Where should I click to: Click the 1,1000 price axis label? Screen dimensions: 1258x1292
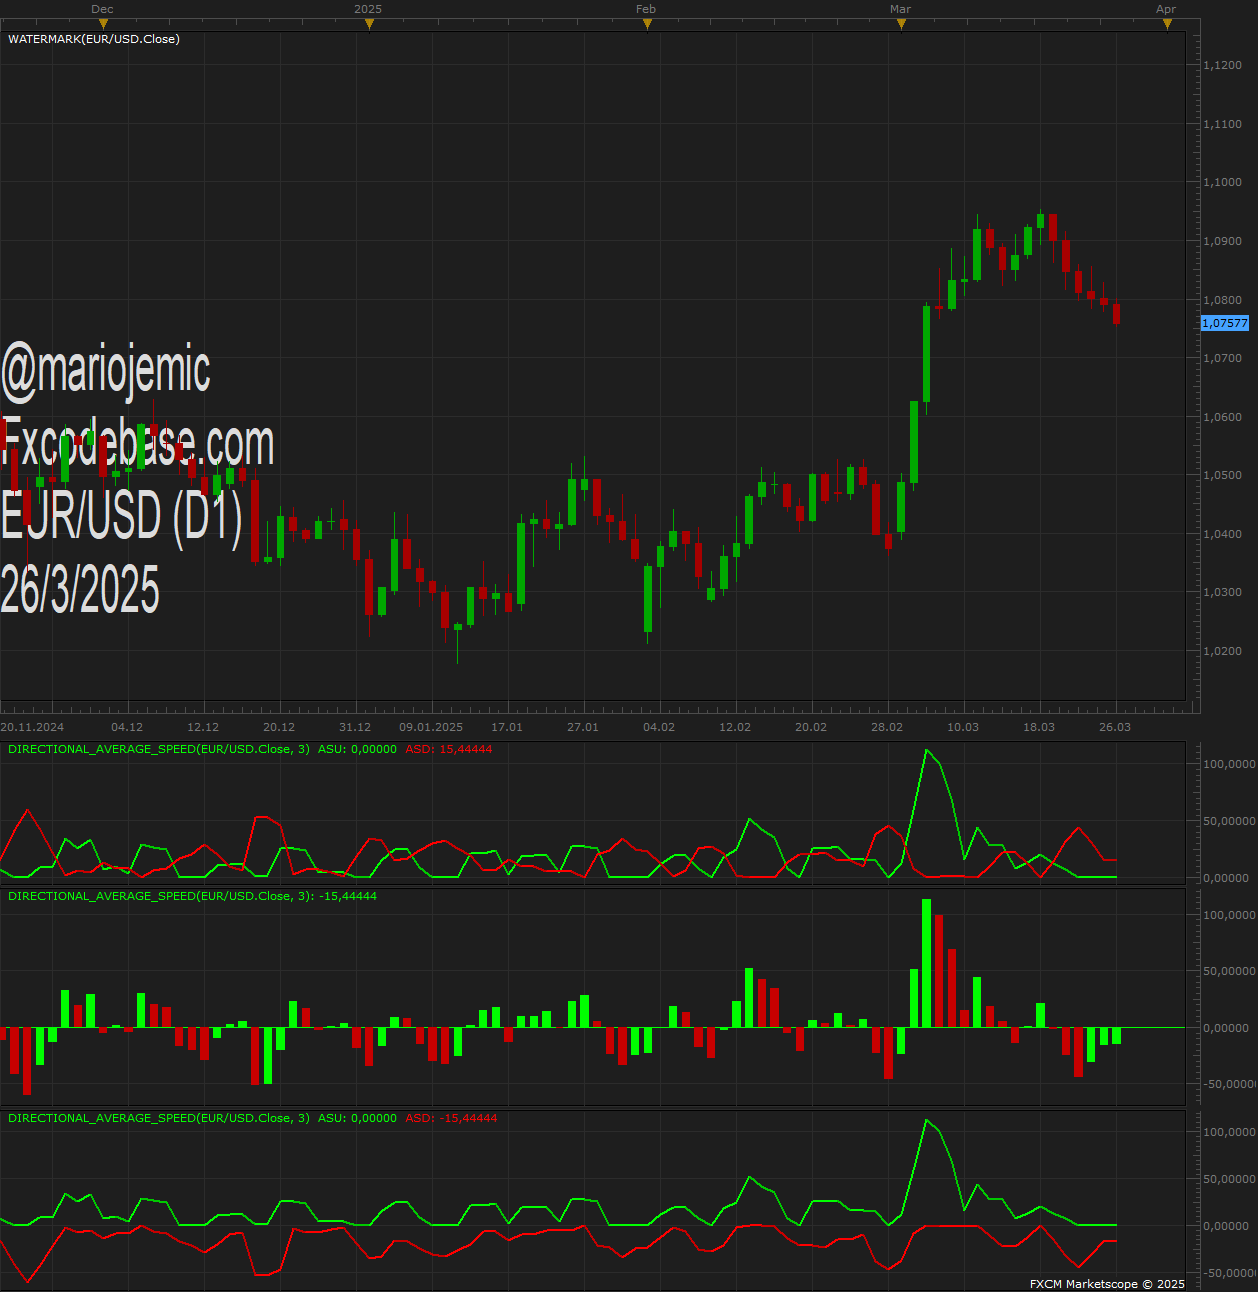(1222, 182)
